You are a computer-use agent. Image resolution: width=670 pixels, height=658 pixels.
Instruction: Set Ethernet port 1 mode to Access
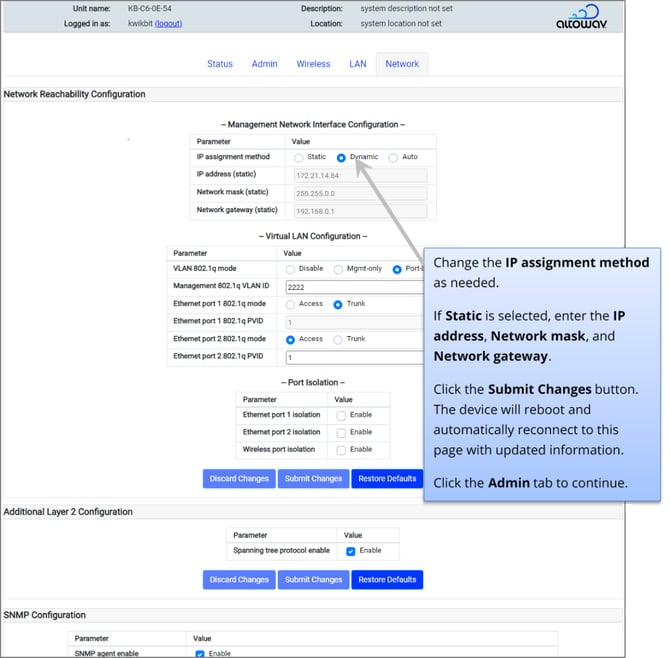(290, 305)
